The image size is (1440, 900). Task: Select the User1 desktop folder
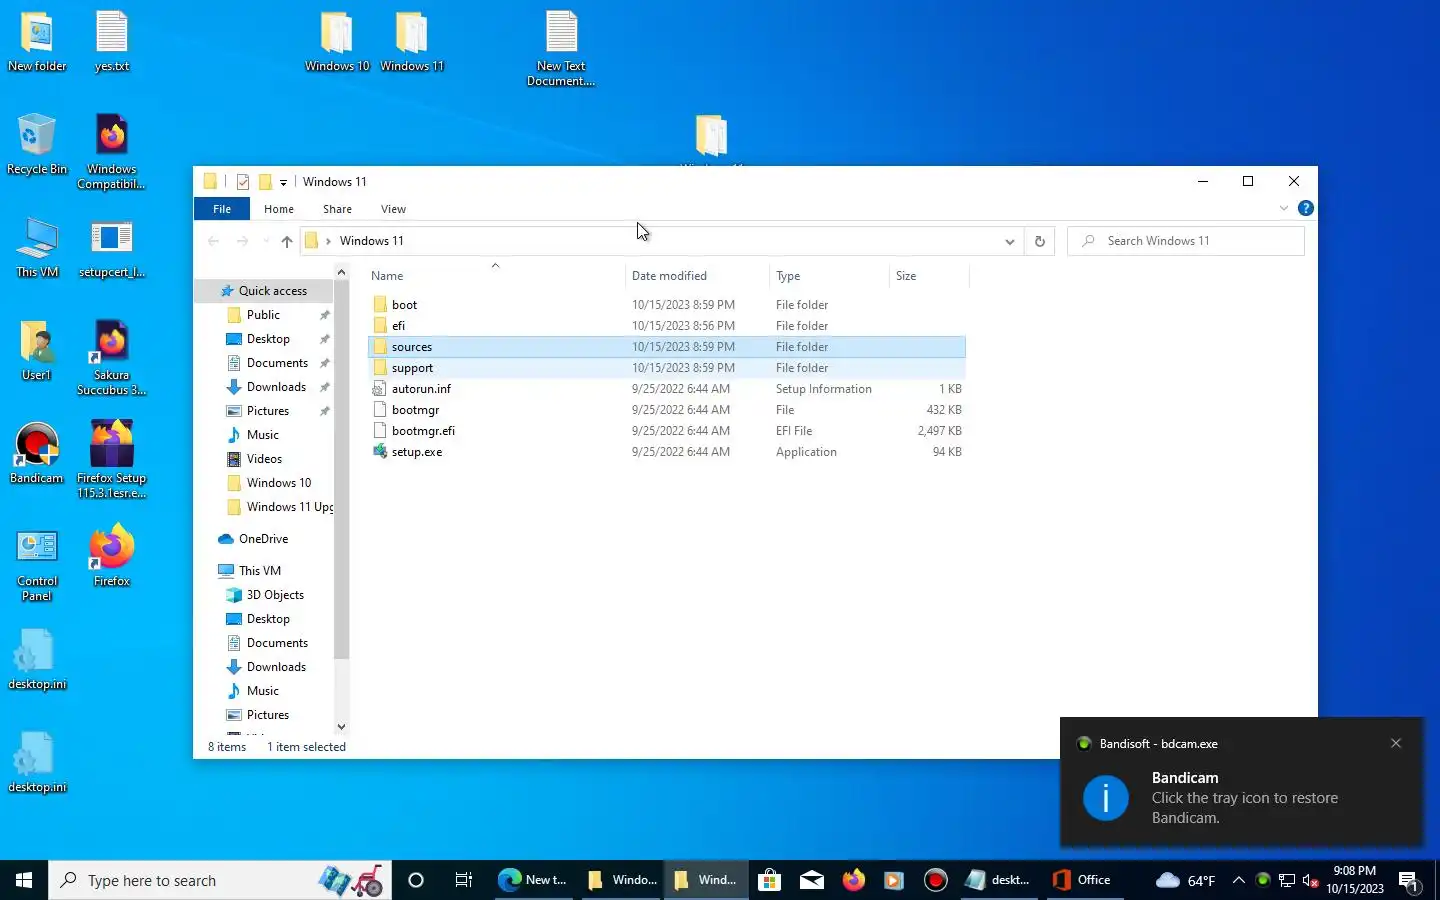37,351
